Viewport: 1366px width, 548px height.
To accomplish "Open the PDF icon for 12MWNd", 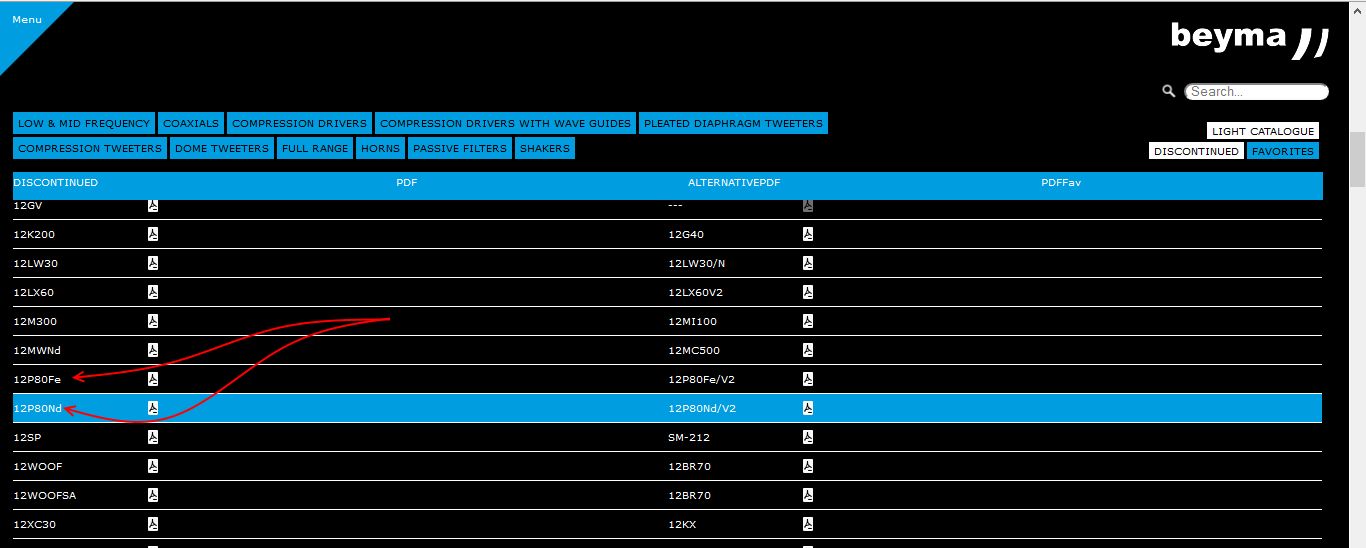I will 153,350.
